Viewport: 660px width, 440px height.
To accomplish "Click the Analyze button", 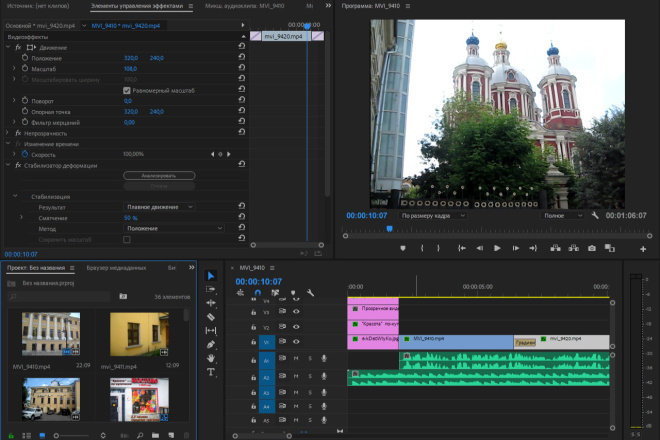I will [159, 176].
